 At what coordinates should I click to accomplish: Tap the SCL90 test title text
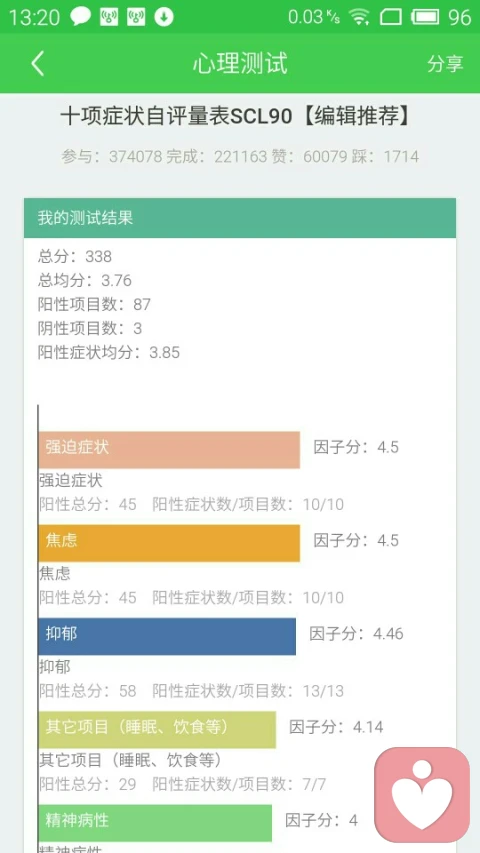[235, 117]
